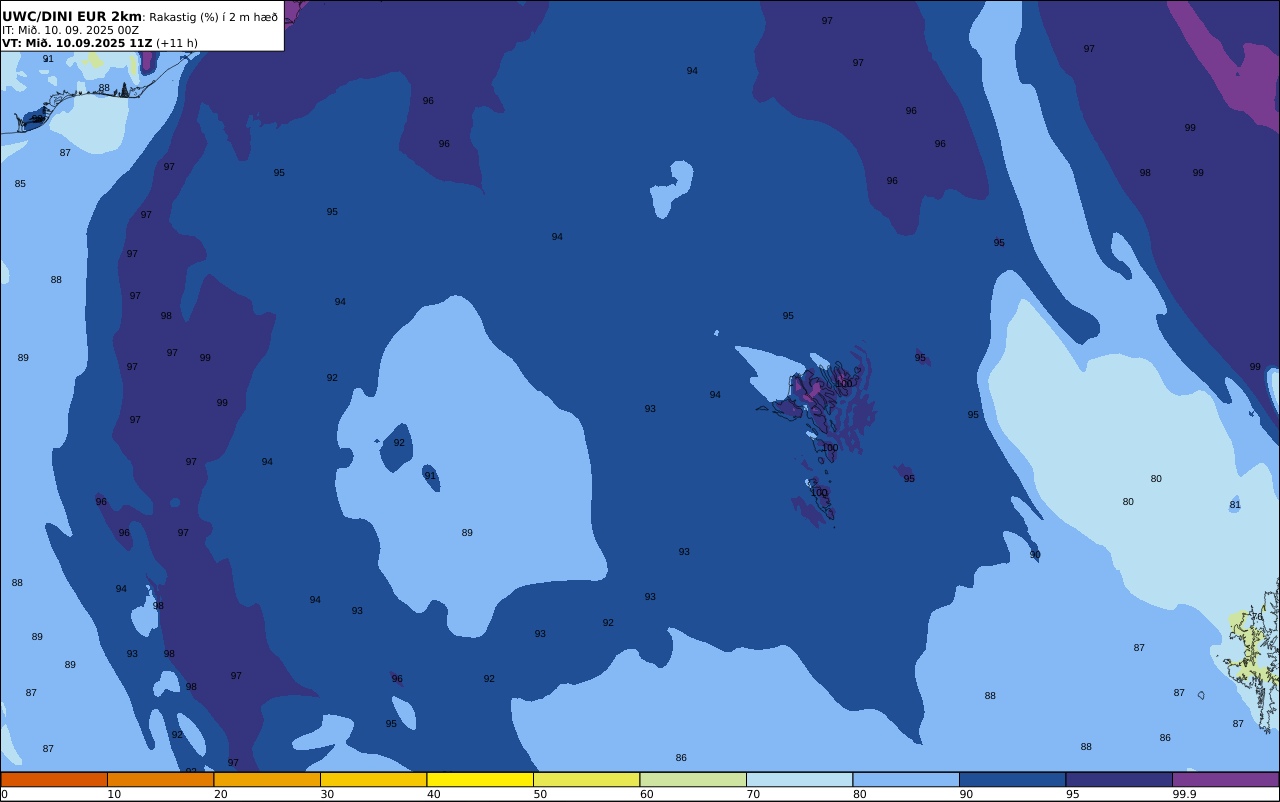Click the light blue 80–90 legend swatch
This screenshot has height=802, width=1280.
[906, 779]
